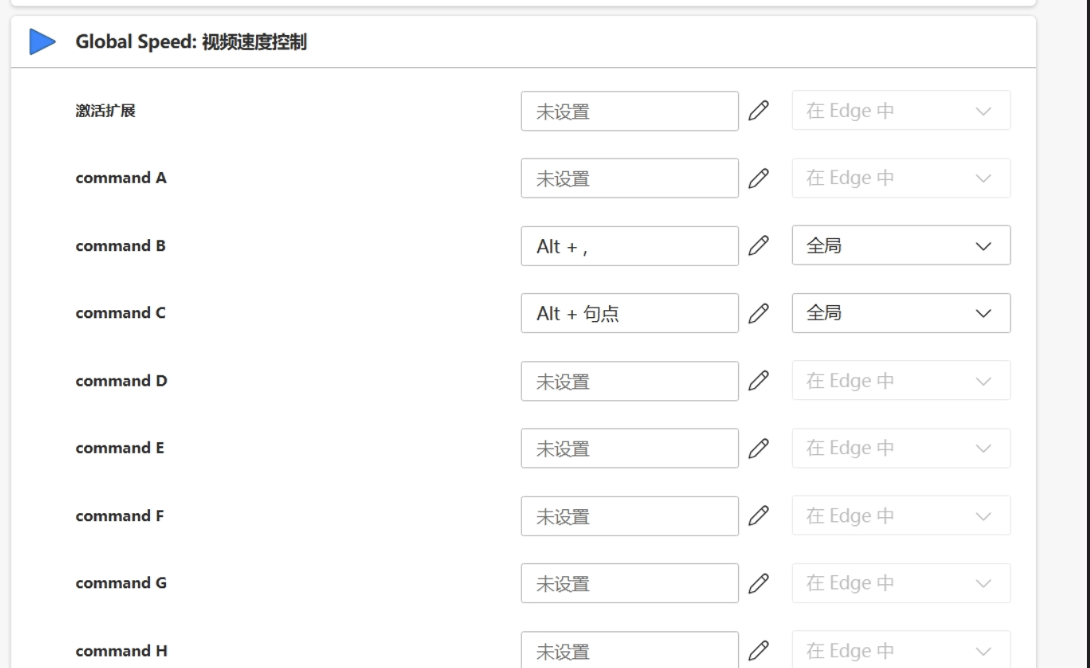
Task: Click the command E label
Action: pos(120,448)
